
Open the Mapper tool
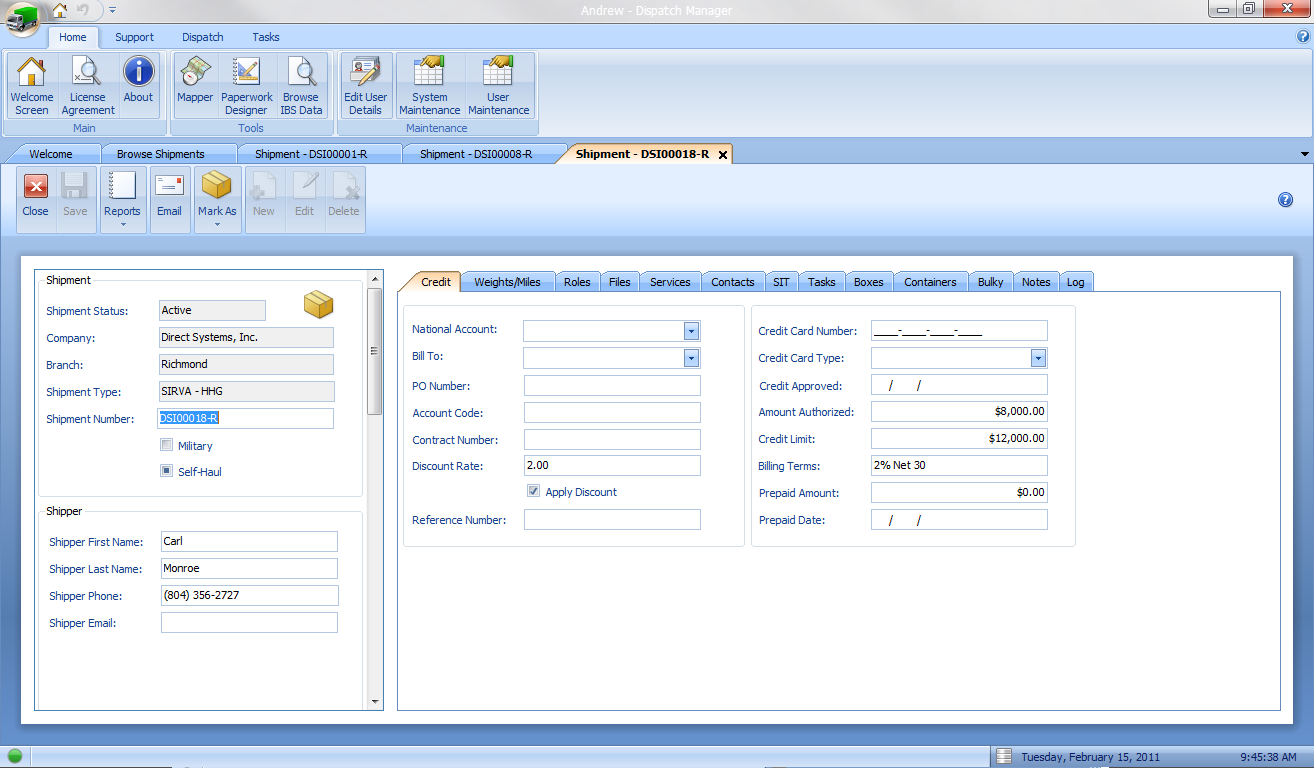(195, 84)
